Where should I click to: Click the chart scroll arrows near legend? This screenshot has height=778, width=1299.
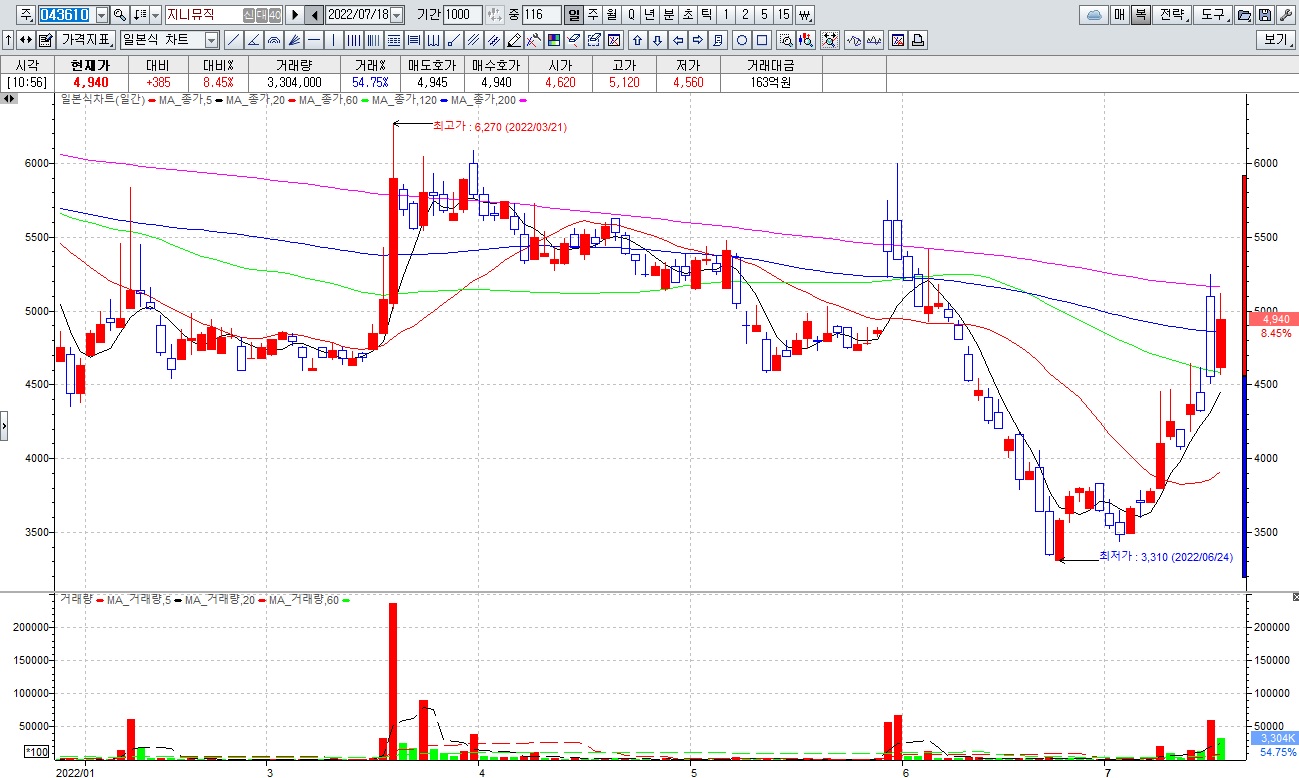point(10,99)
